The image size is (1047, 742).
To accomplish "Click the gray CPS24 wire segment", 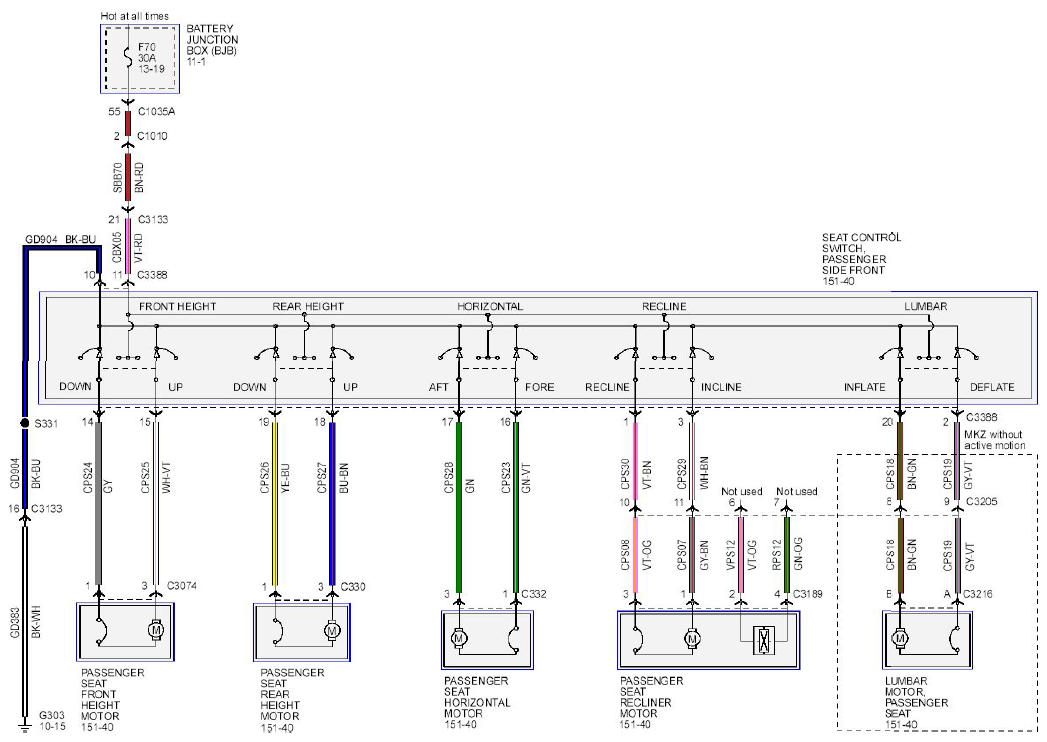I will [x=99, y=503].
